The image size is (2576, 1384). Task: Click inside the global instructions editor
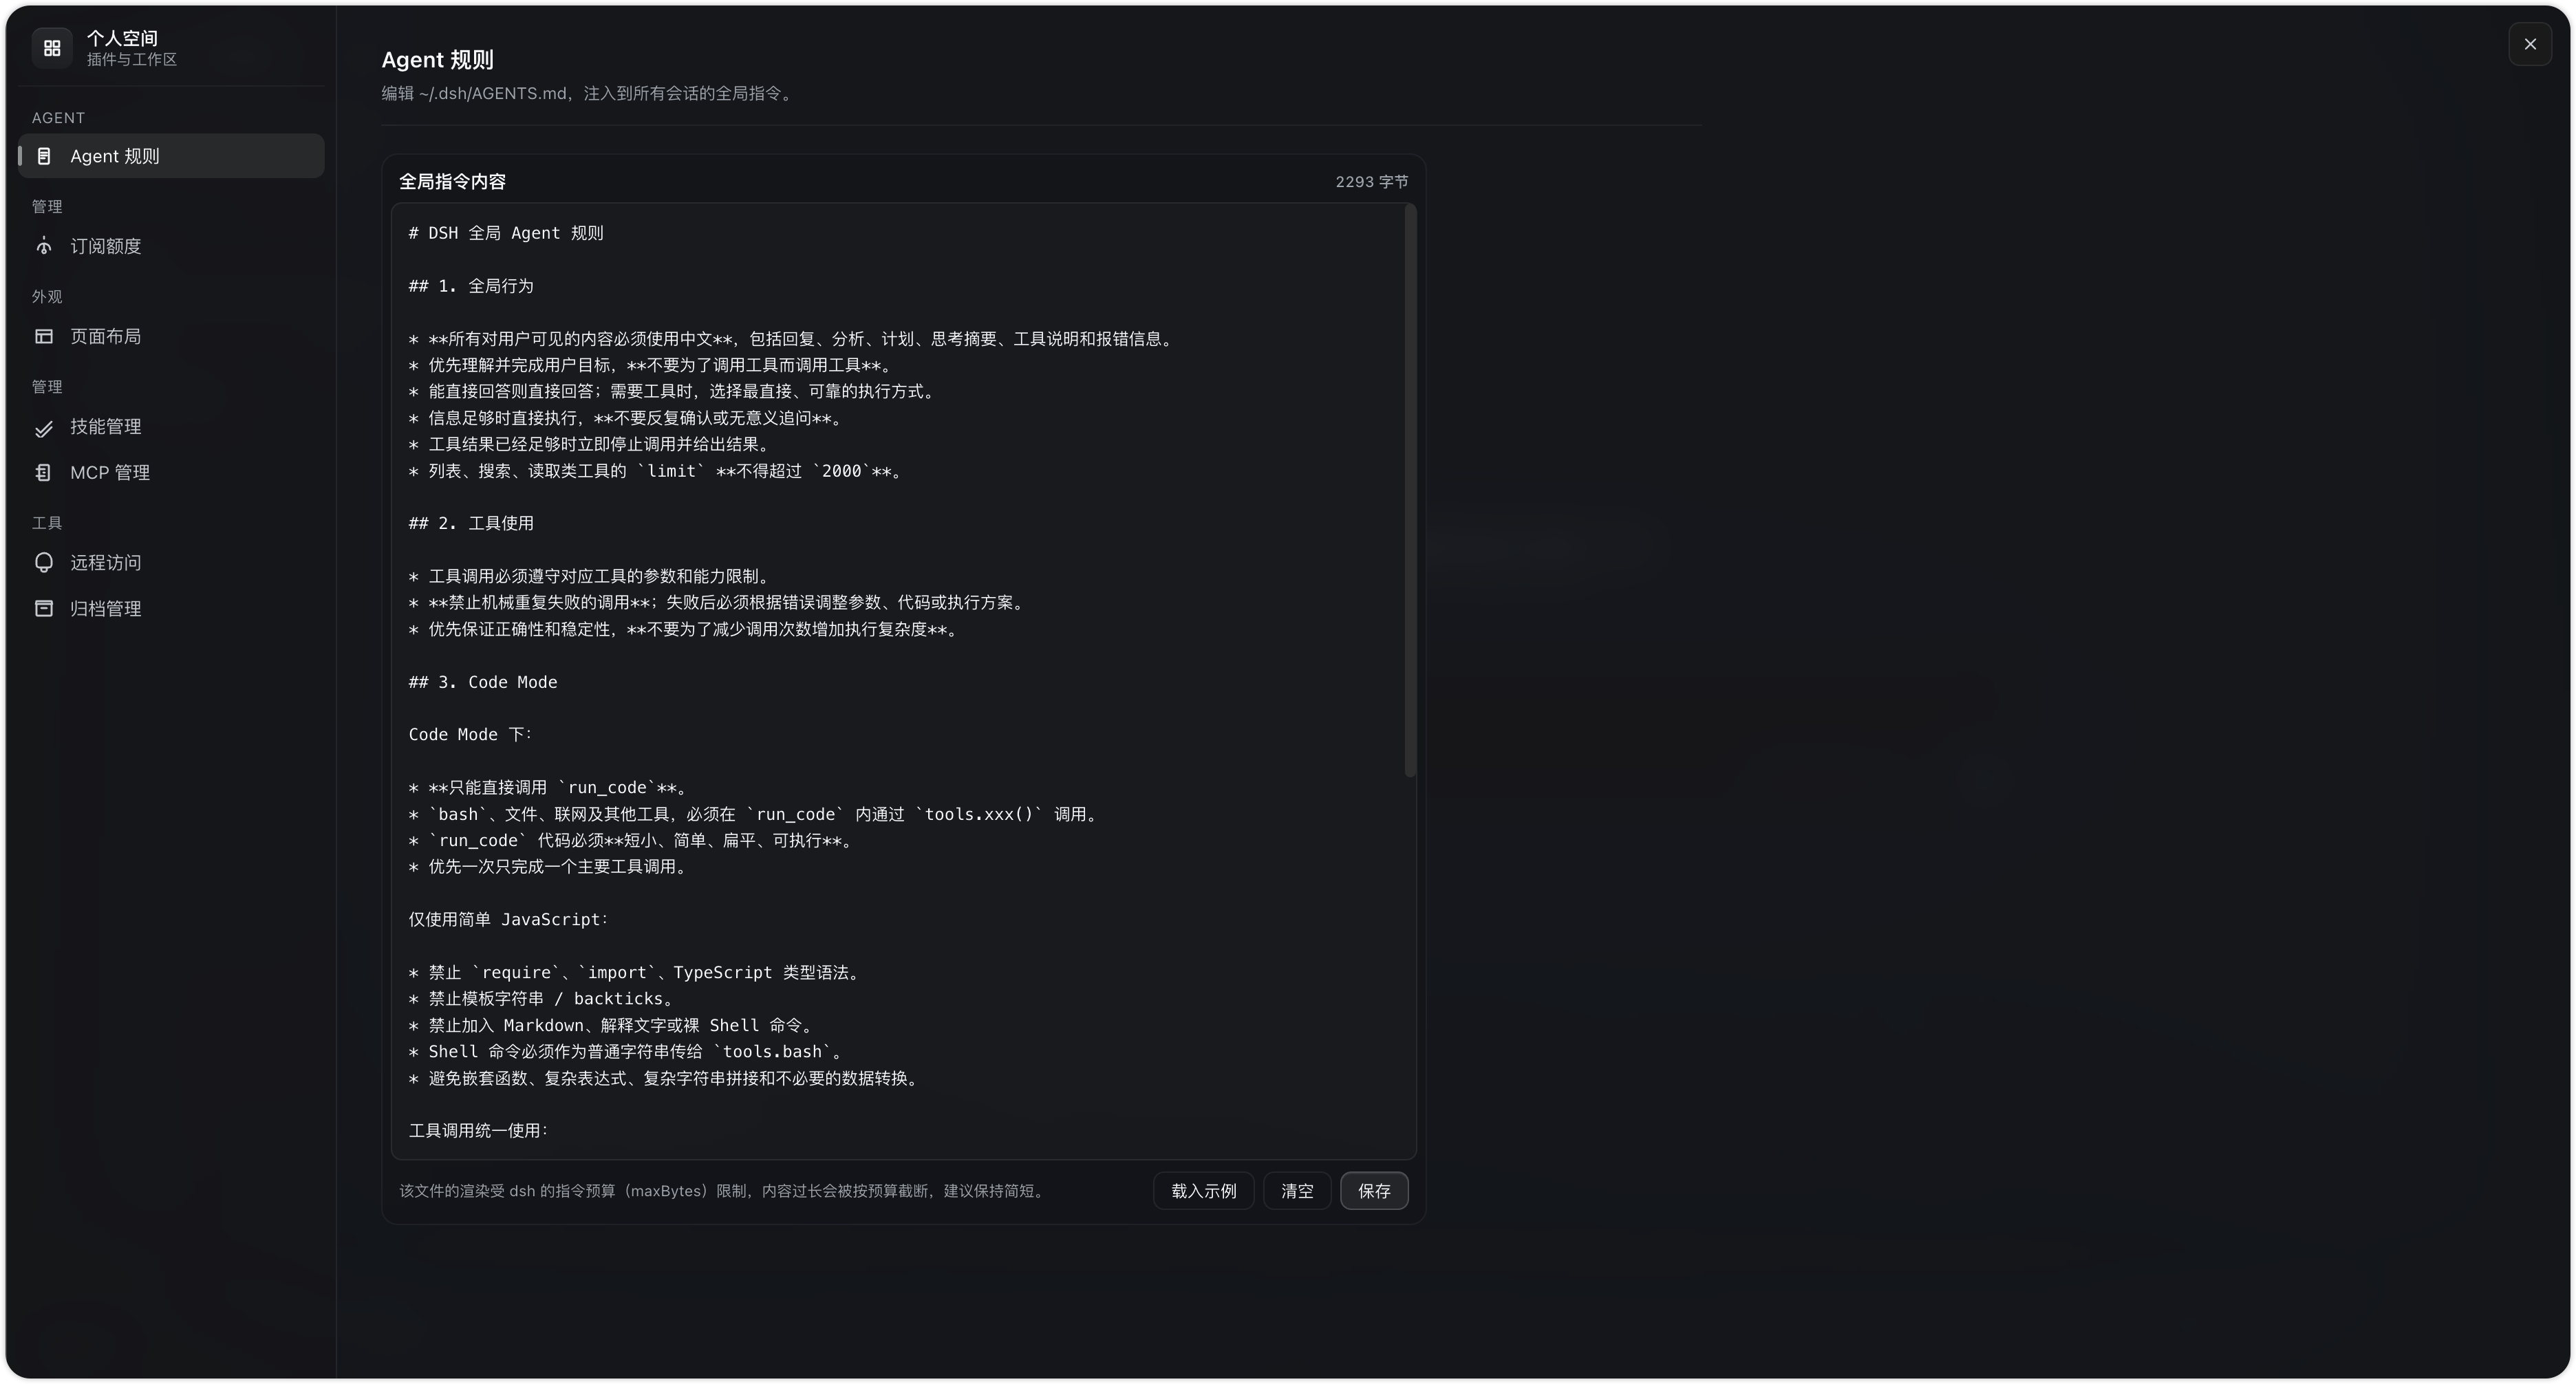903,681
